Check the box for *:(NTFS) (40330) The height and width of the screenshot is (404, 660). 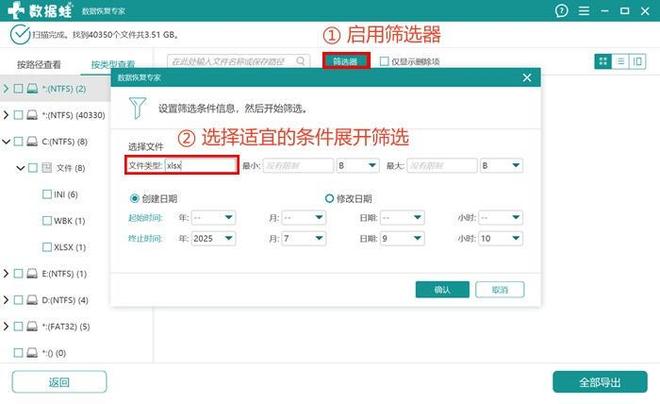point(18,115)
